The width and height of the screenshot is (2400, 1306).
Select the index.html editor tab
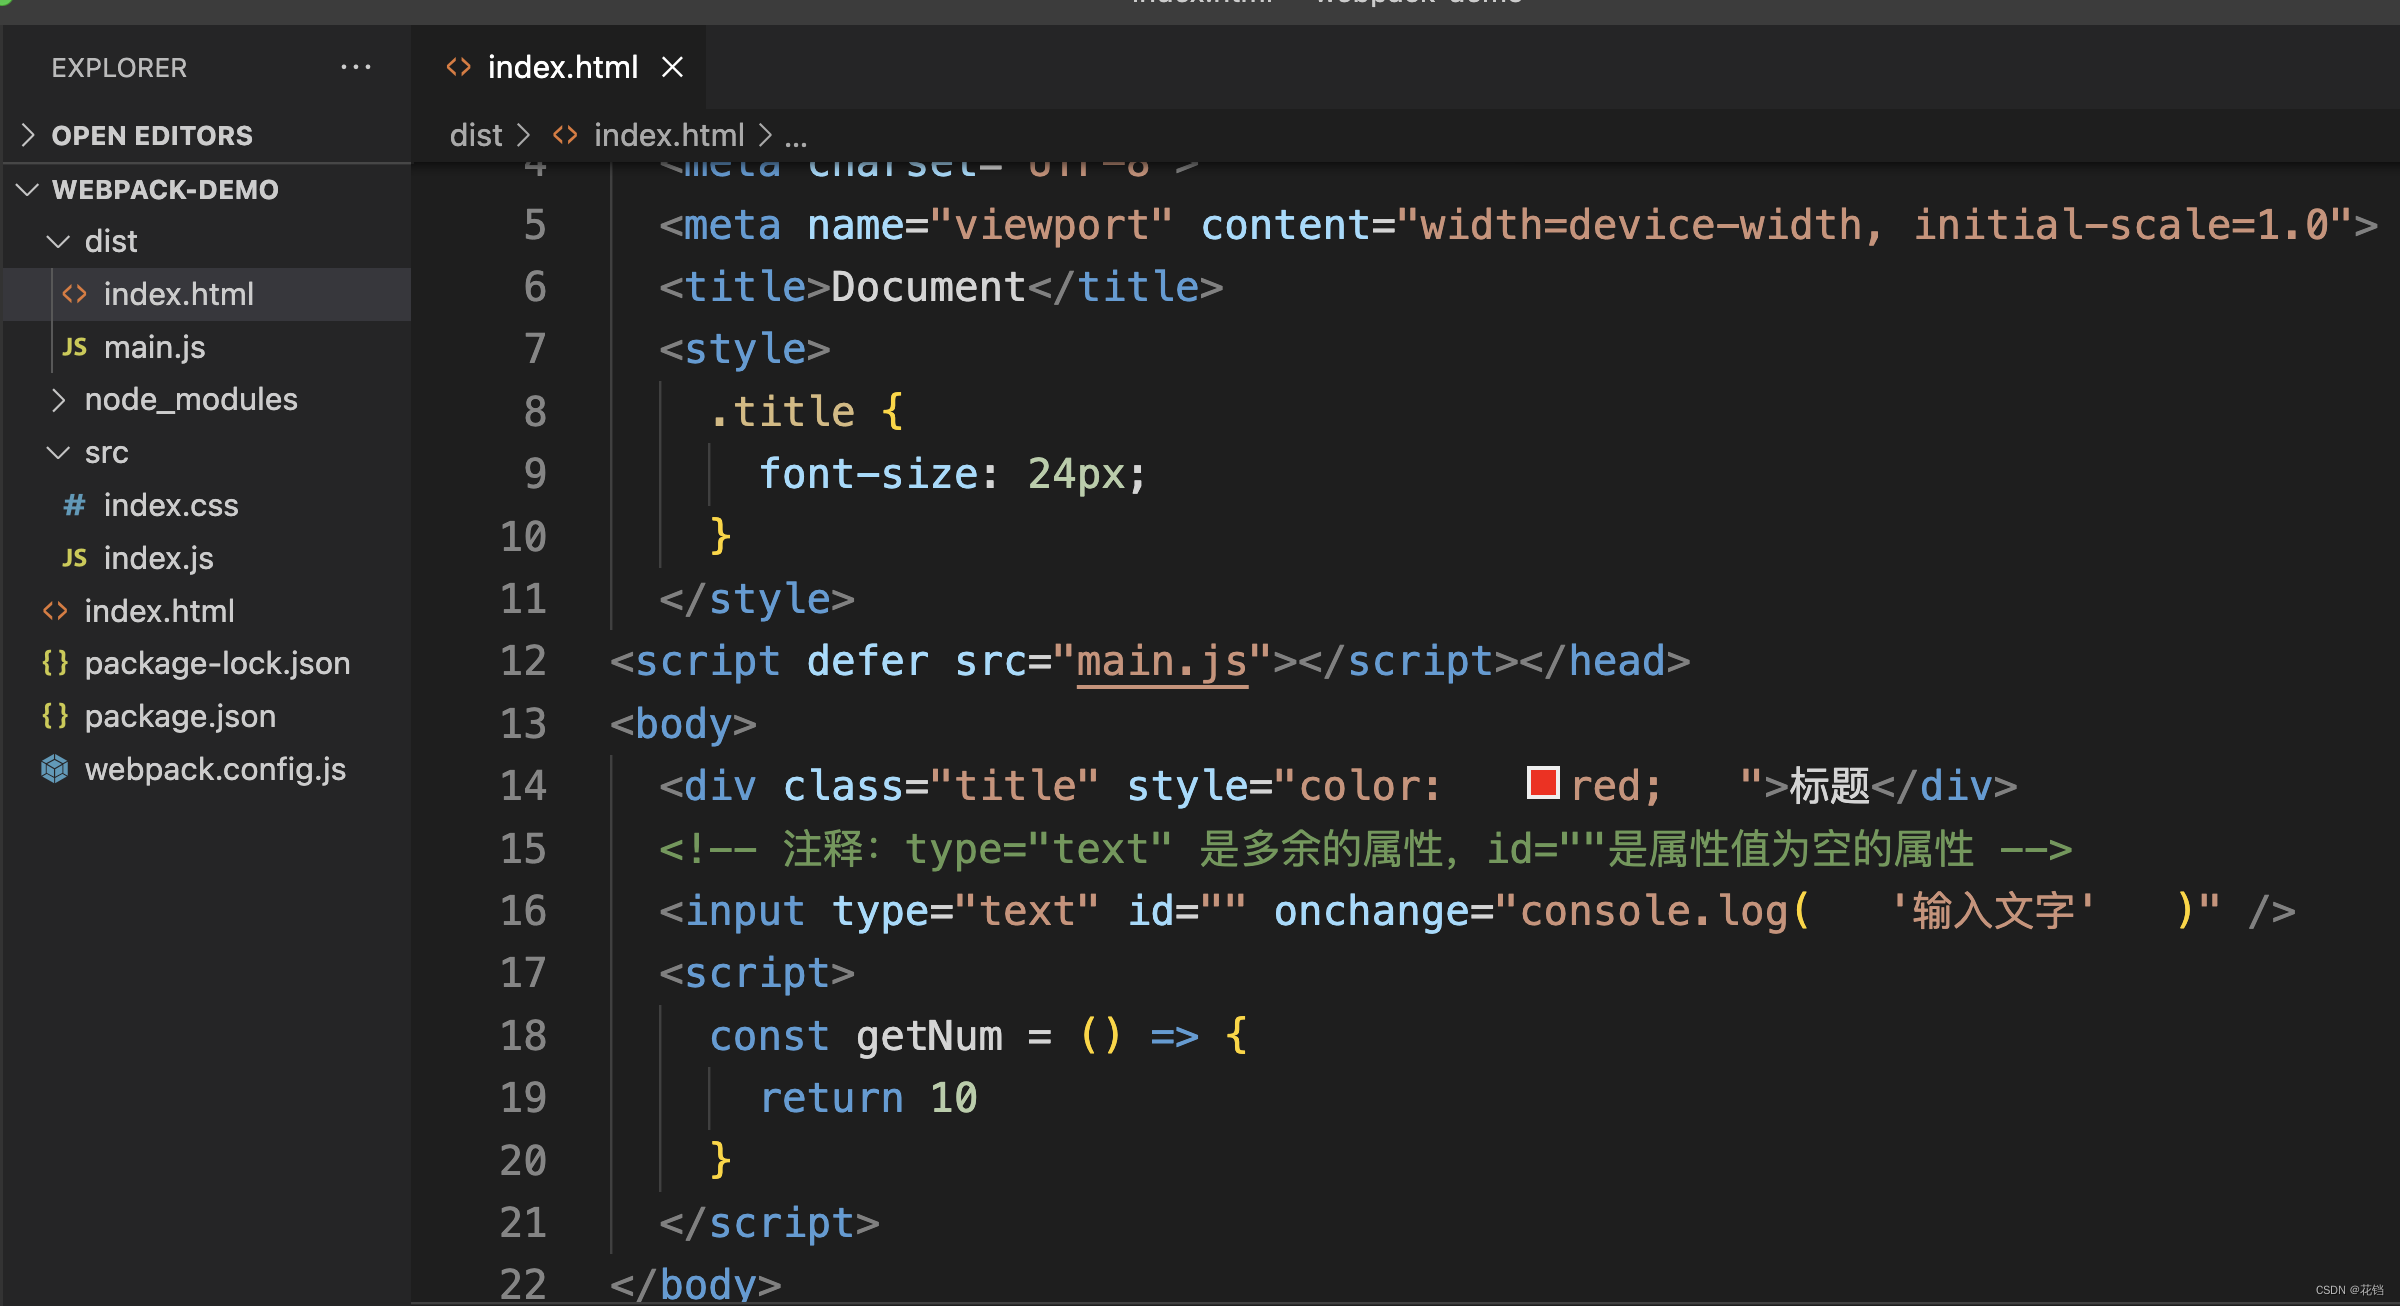(x=562, y=67)
